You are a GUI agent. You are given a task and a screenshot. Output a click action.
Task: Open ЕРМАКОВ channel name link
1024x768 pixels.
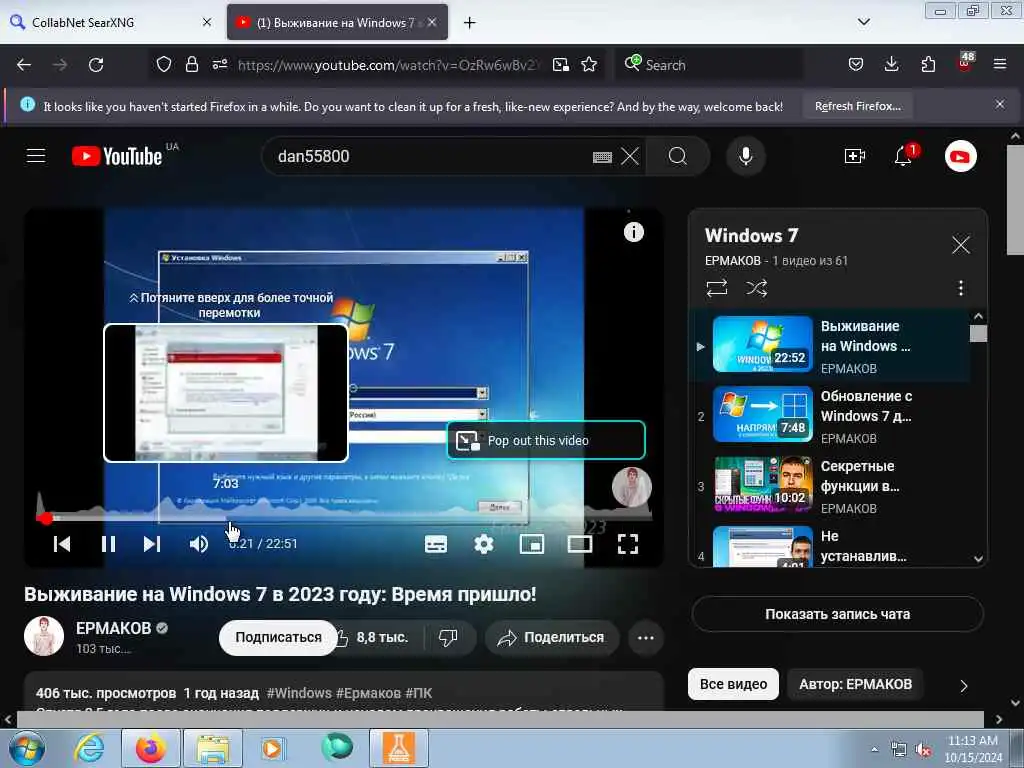(114, 628)
